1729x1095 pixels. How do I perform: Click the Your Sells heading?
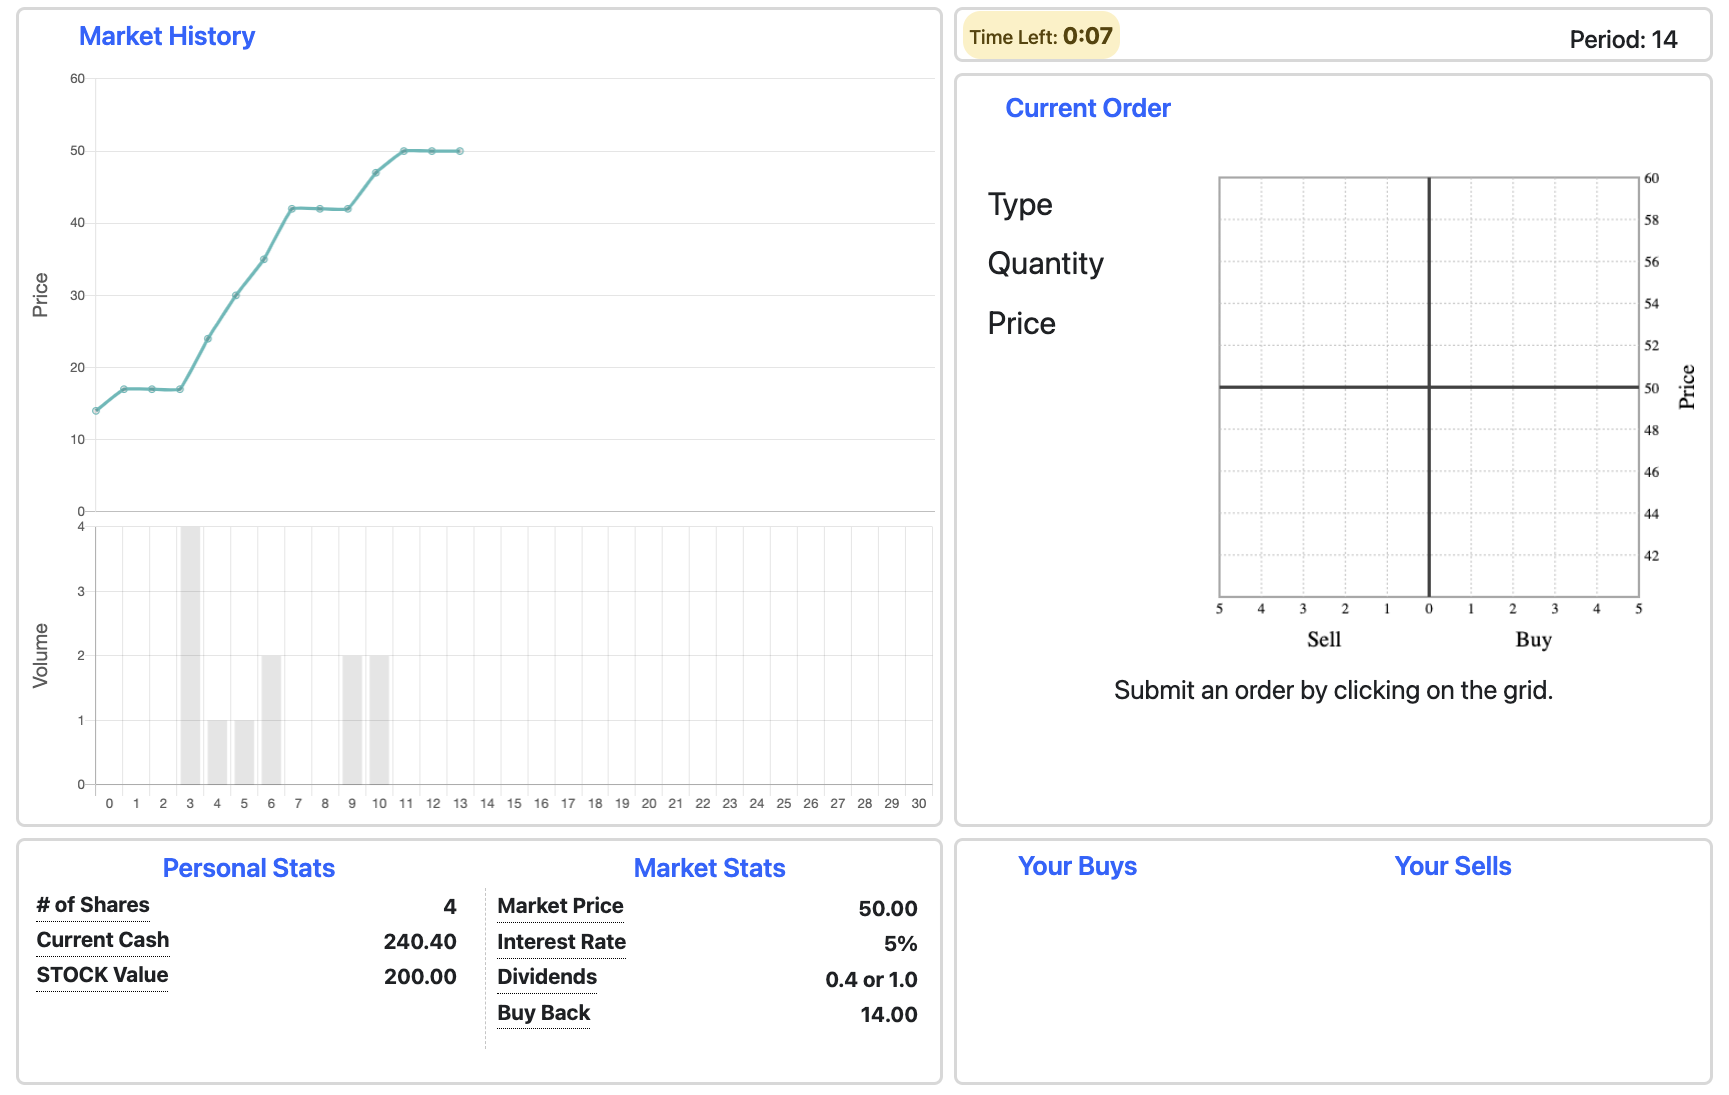(1452, 866)
